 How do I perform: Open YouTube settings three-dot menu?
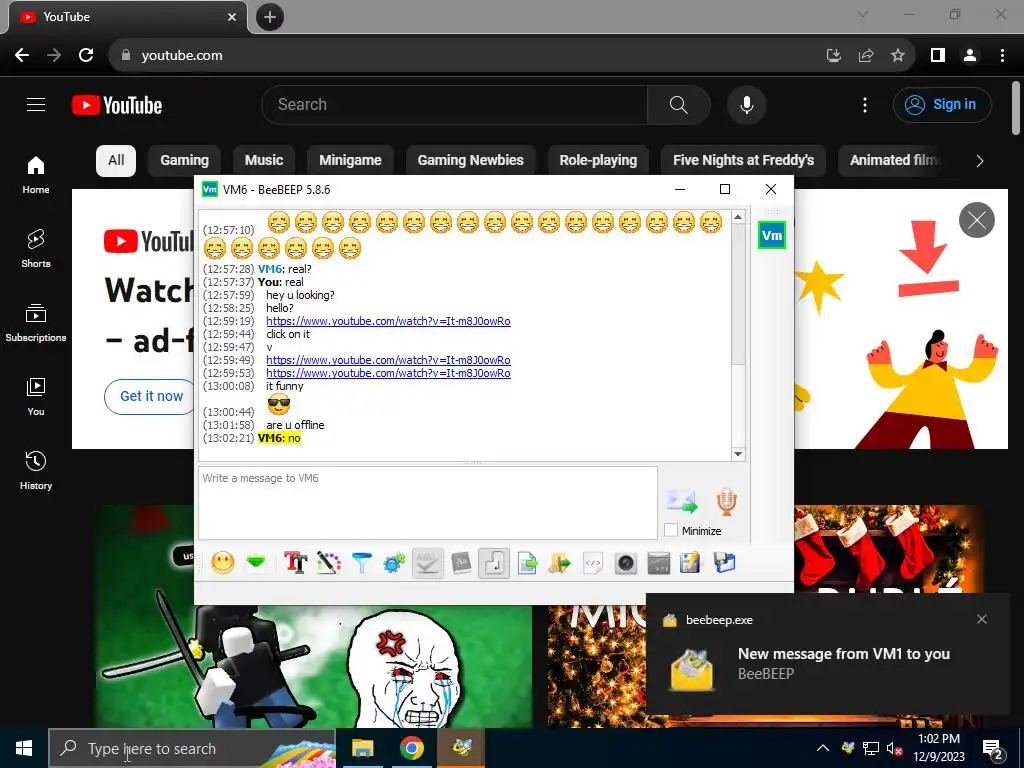click(865, 104)
